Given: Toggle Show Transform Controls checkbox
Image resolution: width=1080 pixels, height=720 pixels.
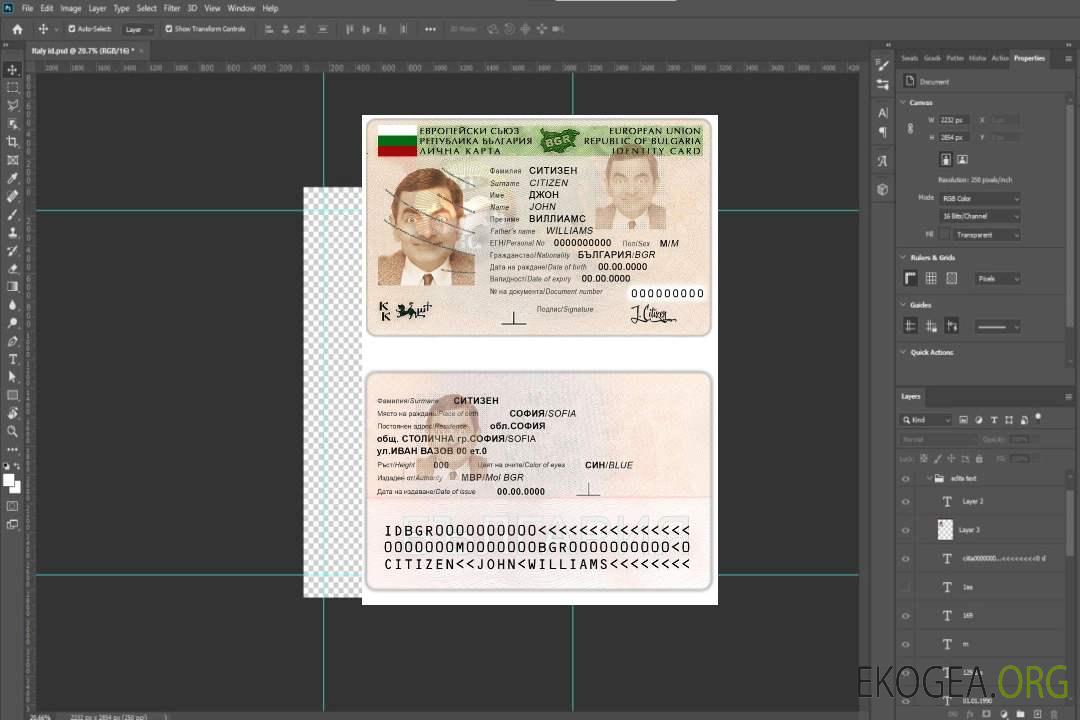Looking at the screenshot, I should tap(169, 29).
